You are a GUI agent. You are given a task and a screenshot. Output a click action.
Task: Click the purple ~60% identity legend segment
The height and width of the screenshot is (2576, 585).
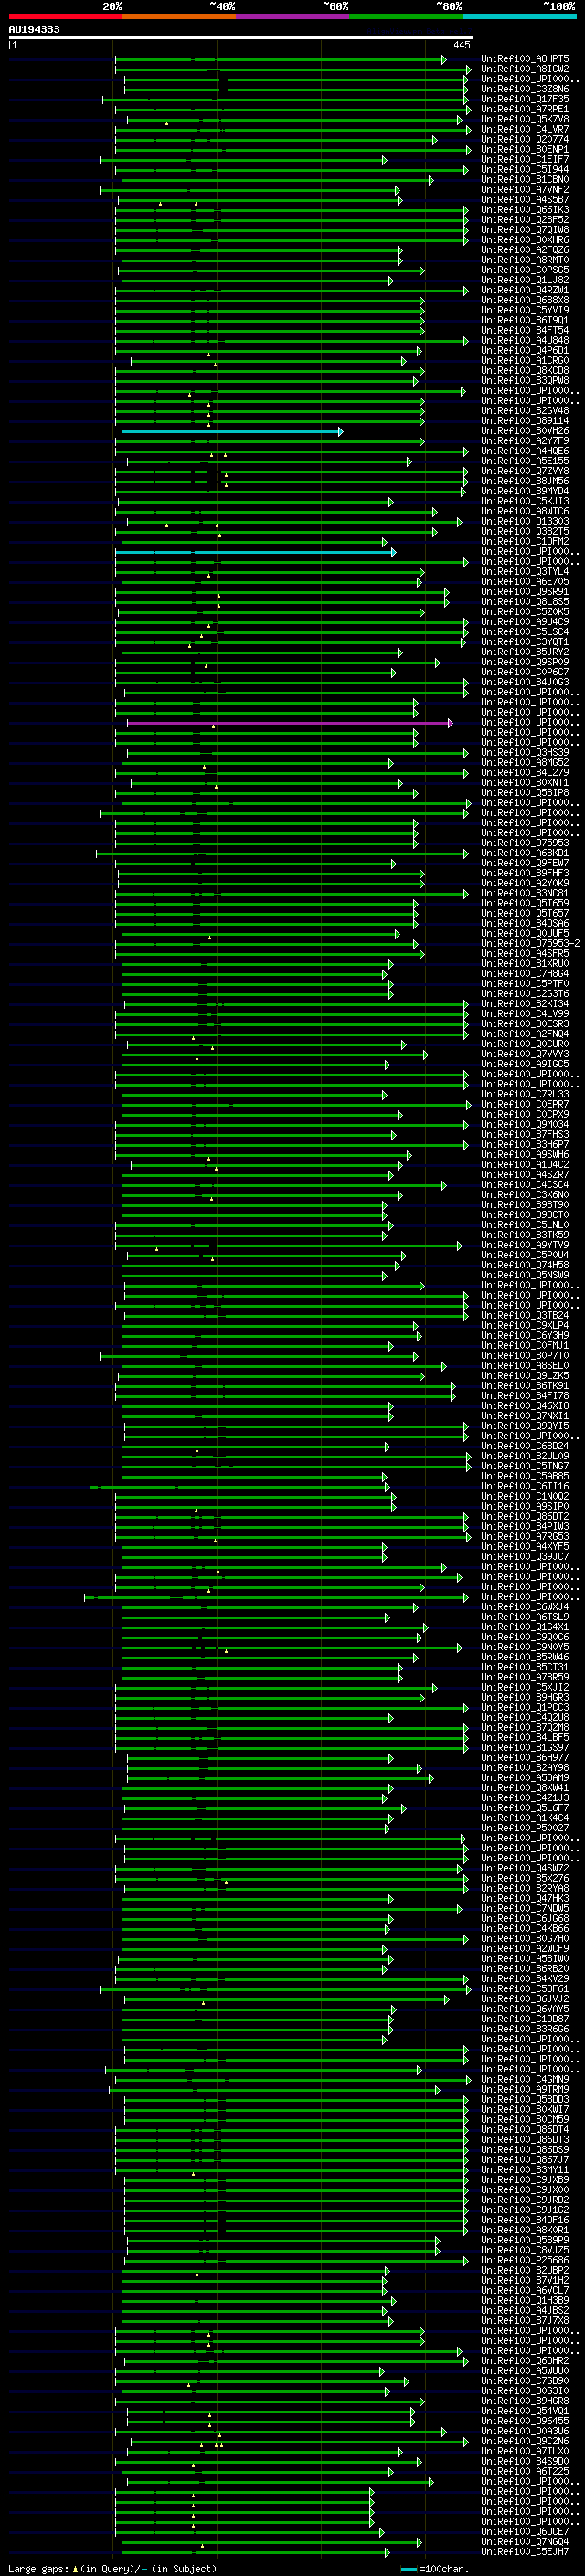tap(293, 16)
